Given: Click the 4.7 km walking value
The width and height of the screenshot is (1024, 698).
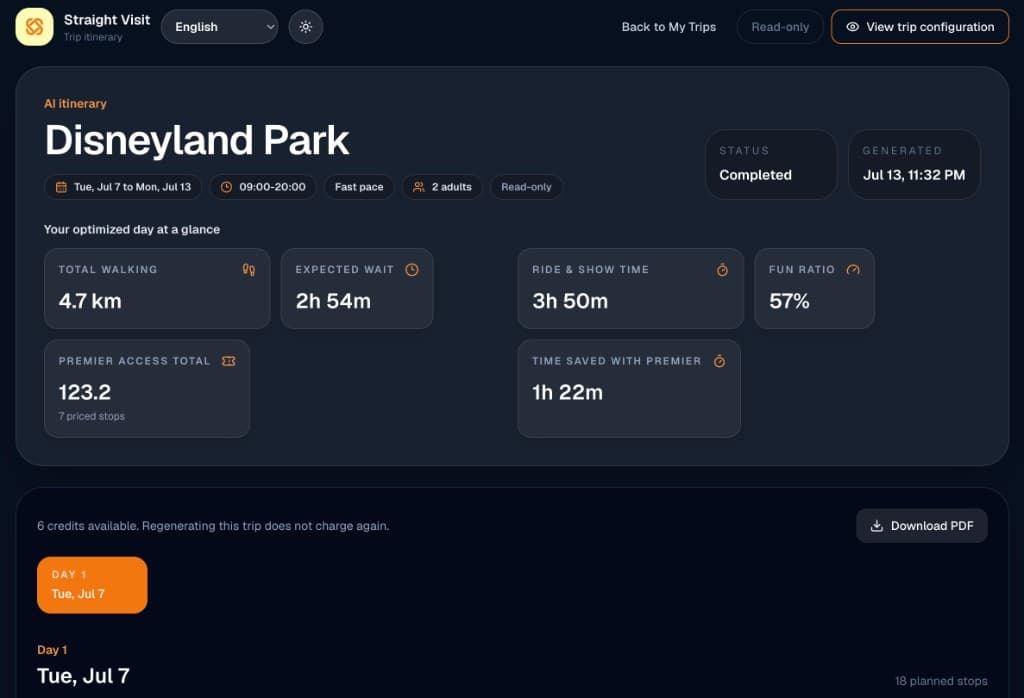Looking at the screenshot, I should point(90,301).
